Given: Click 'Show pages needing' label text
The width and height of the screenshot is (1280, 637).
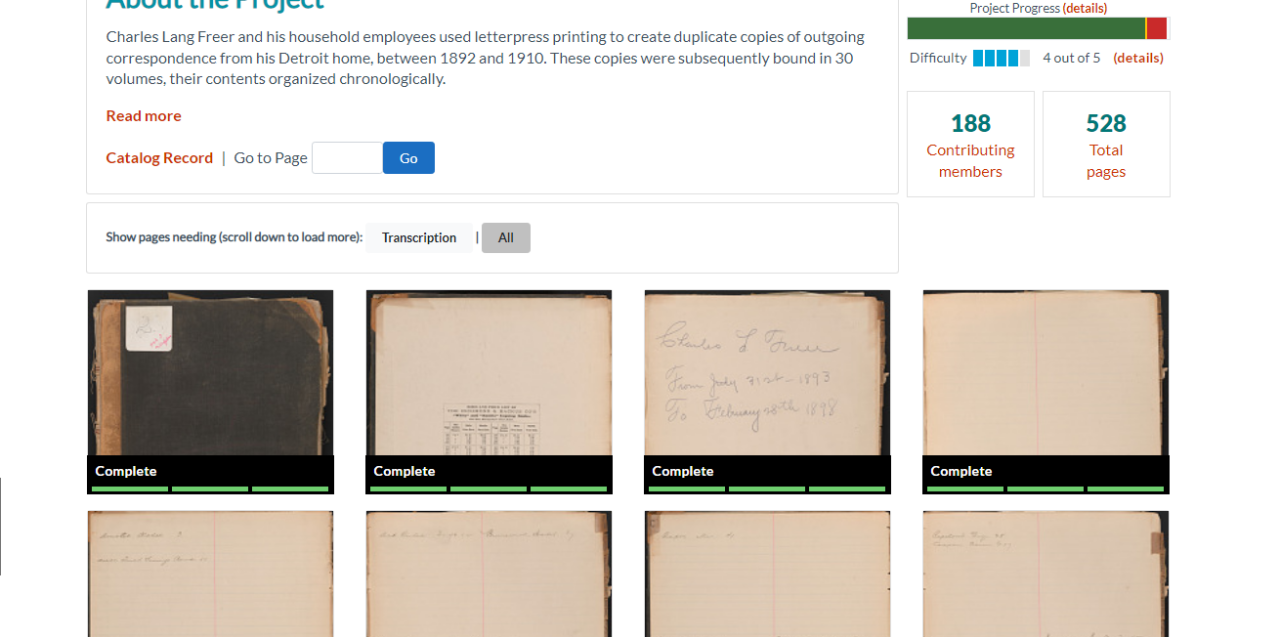Looking at the screenshot, I should click(234, 238).
